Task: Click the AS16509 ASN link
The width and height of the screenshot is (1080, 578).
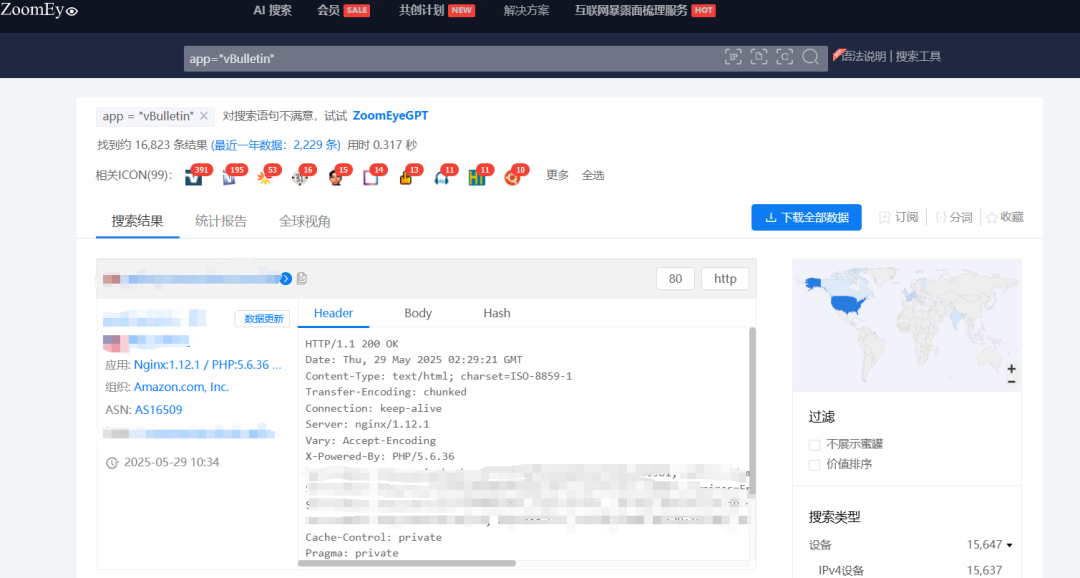Action: 158,409
